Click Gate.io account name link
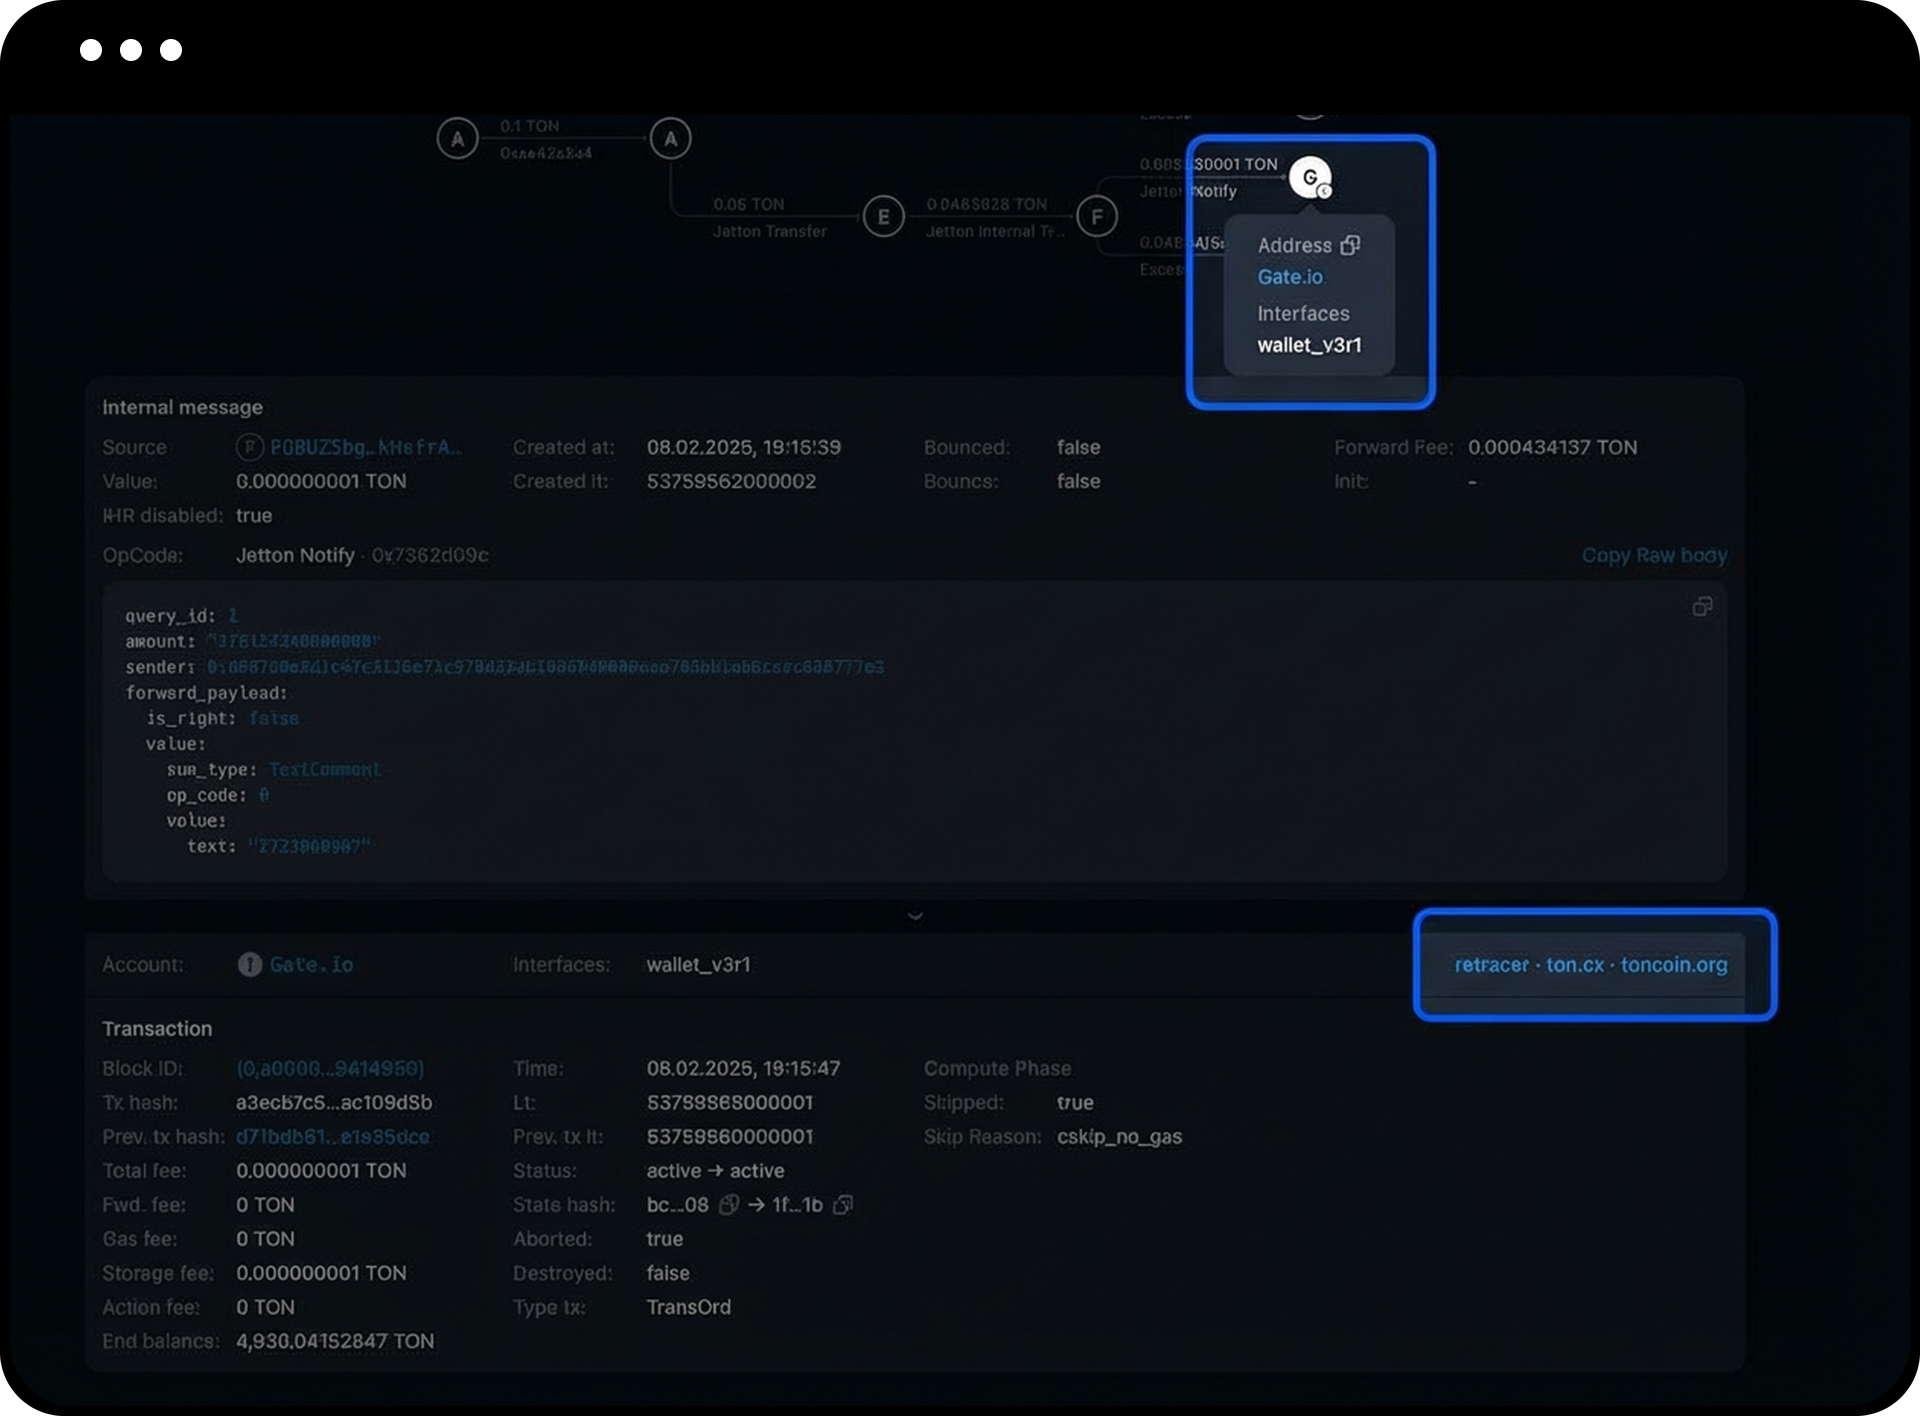This screenshot has height=1416, width=1920. [311, 965]
